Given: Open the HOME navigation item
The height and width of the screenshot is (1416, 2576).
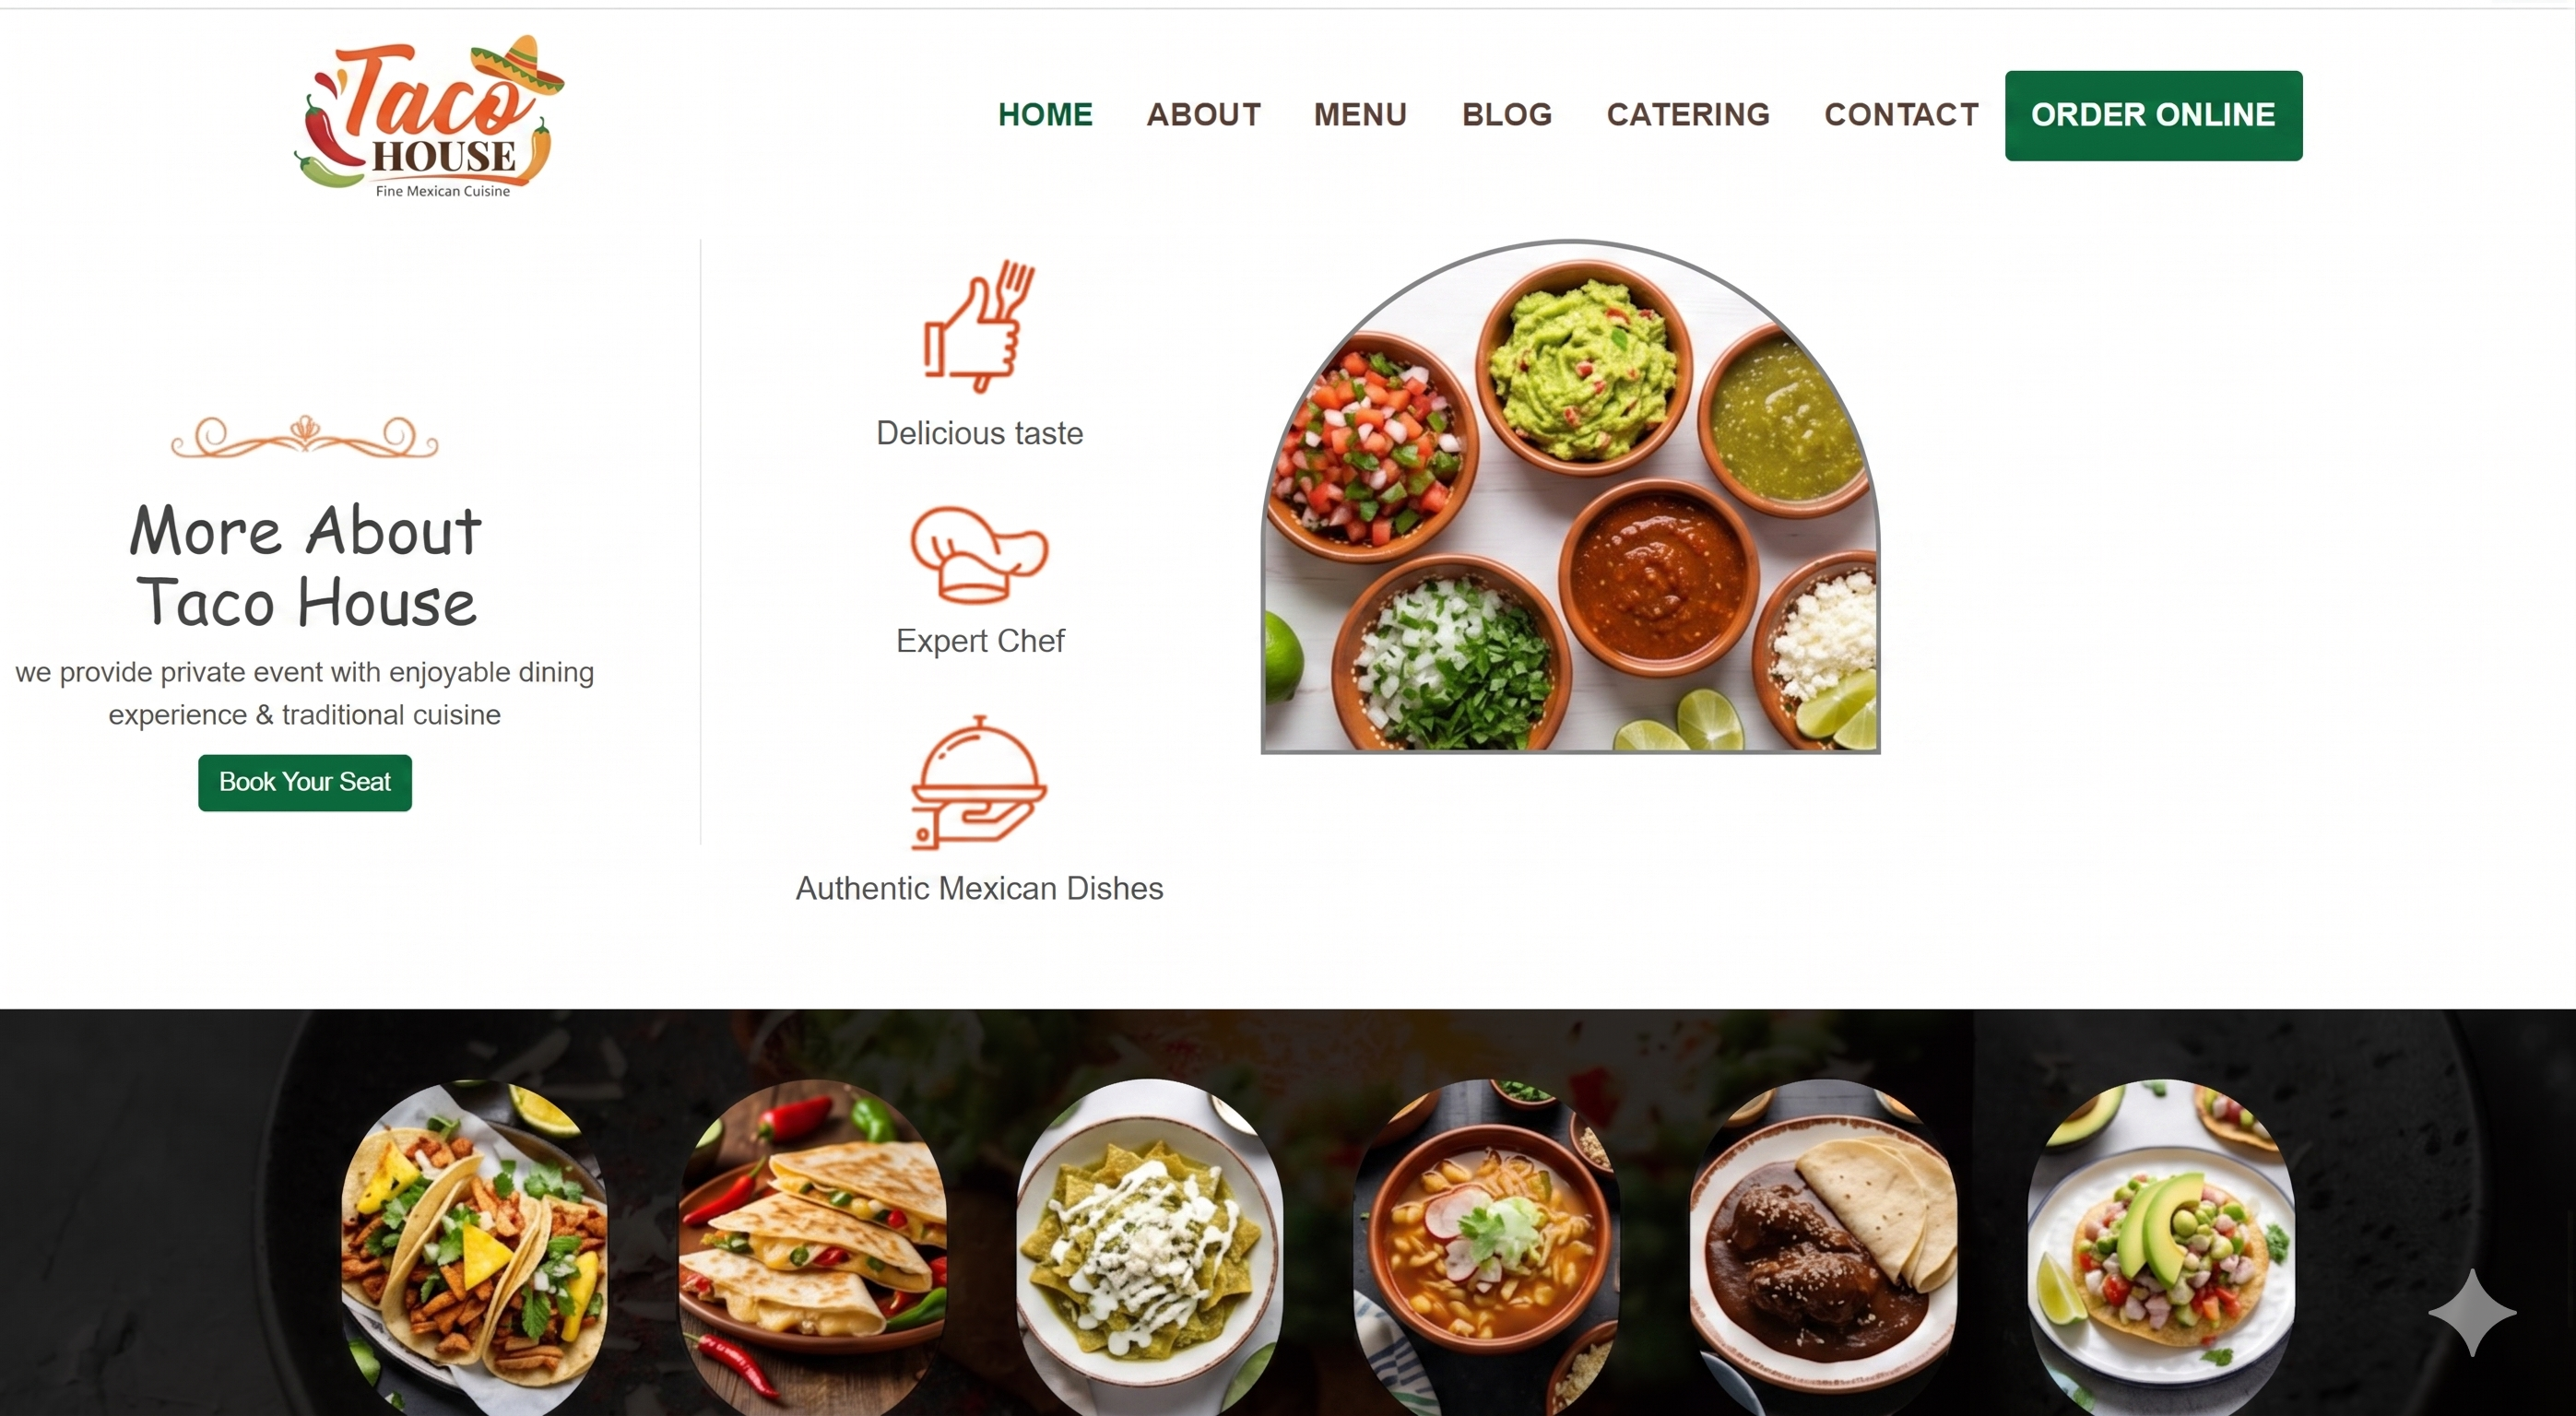Looking at the screenshot, I should click(x=1045, y=115).
